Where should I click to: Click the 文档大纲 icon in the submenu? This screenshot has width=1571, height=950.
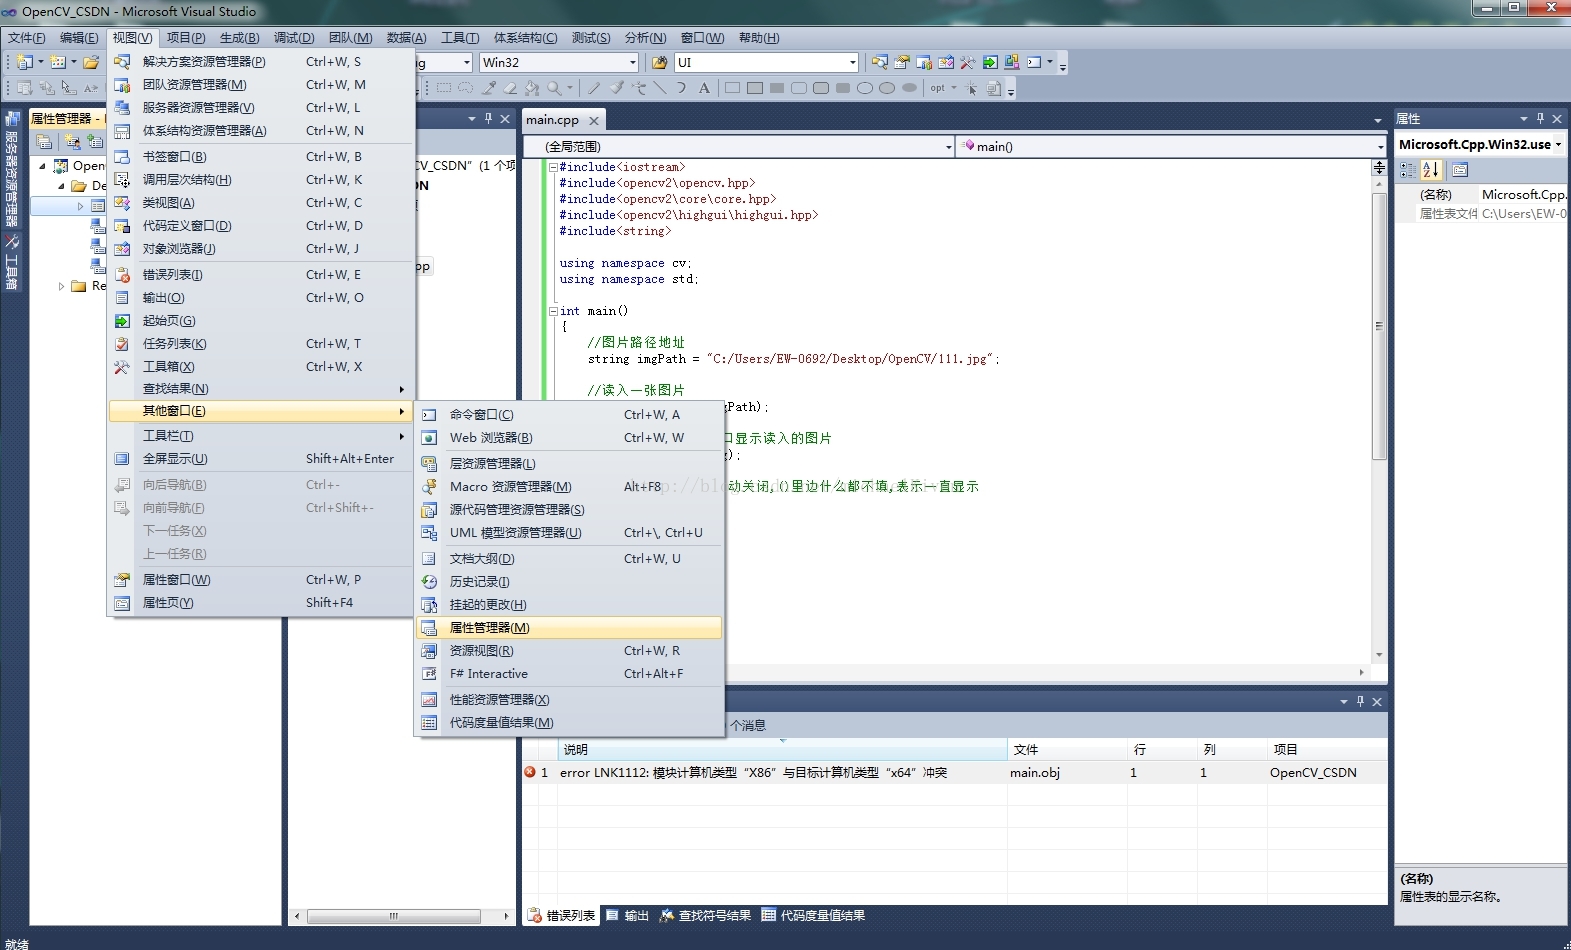(x=429, y=558)
